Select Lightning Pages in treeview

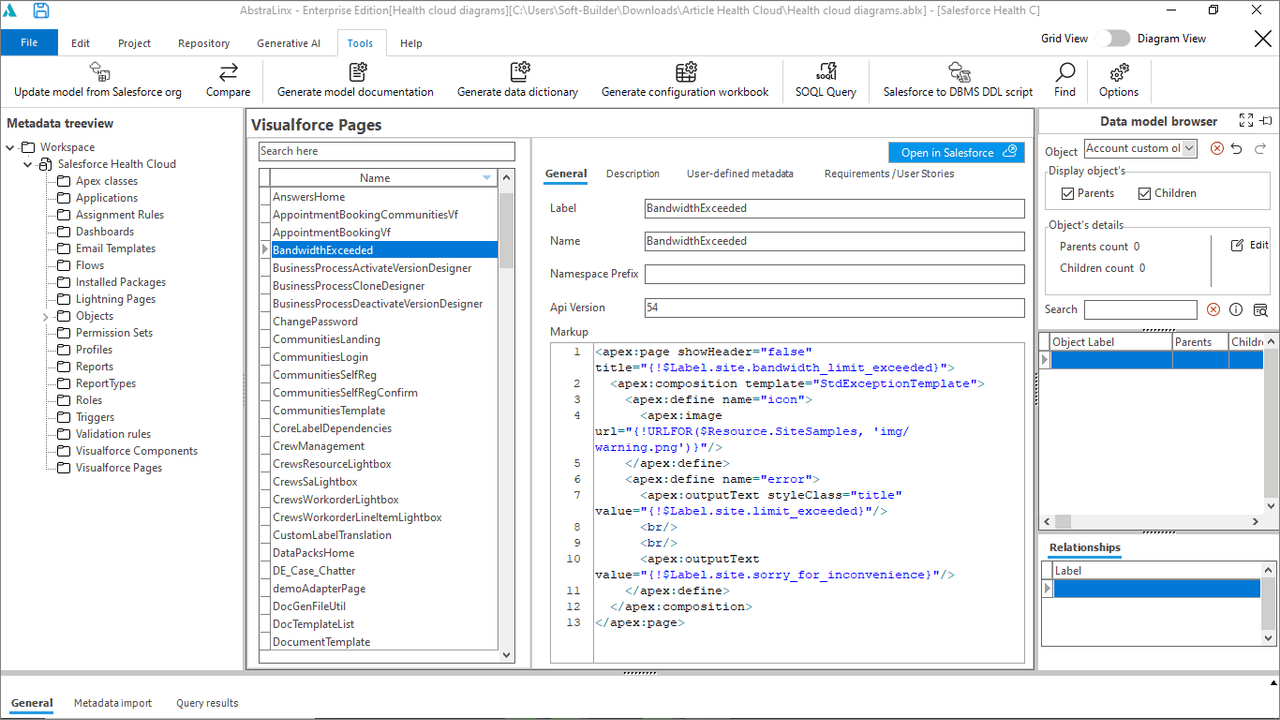click(115, 299)
